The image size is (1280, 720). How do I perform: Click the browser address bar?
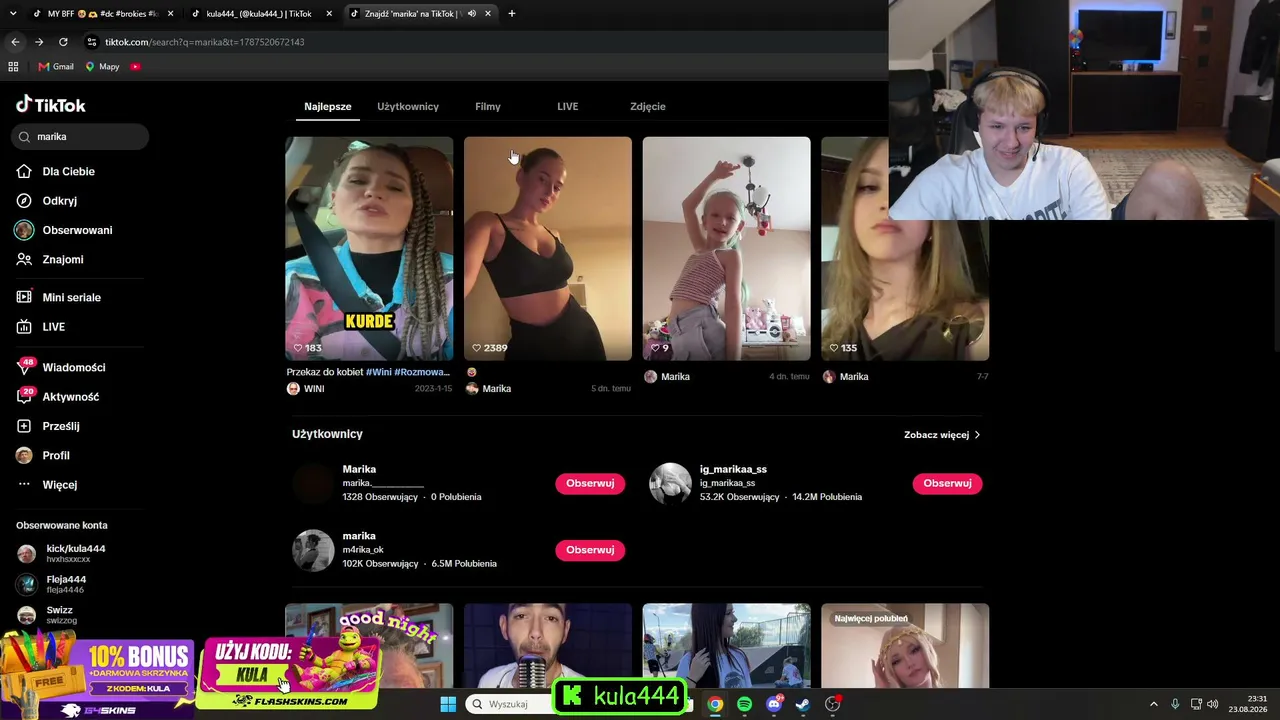(480, 42)
